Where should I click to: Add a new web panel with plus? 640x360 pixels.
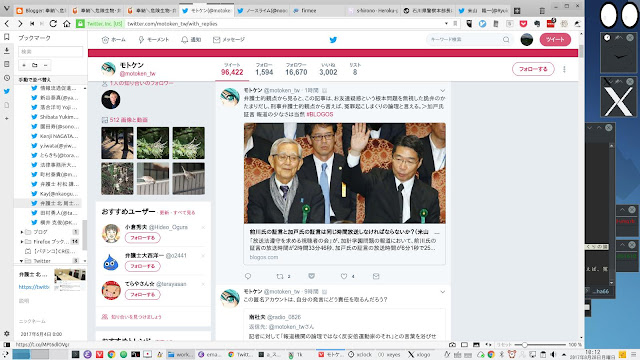pos(7,118)
